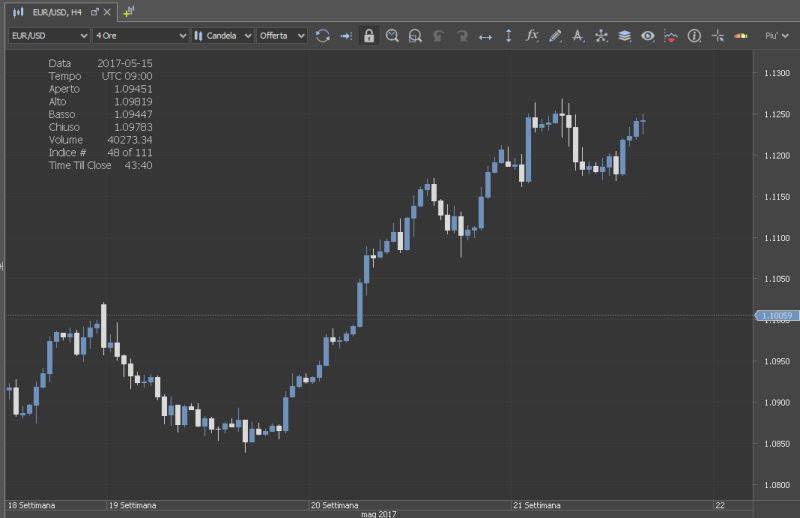Open the Offerta price side dropdown
800x518 pixels.
coord(281,36)
